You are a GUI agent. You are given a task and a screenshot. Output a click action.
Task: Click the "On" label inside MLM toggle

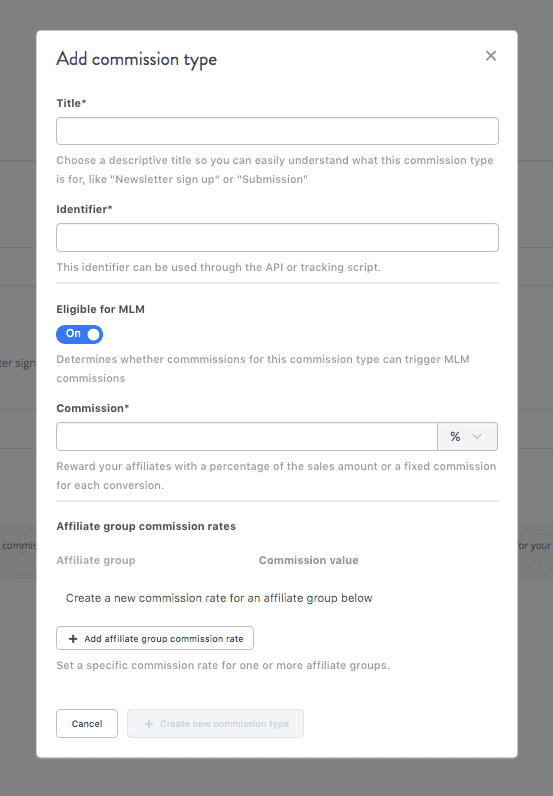pyautogui.click(x=73, y=334)
